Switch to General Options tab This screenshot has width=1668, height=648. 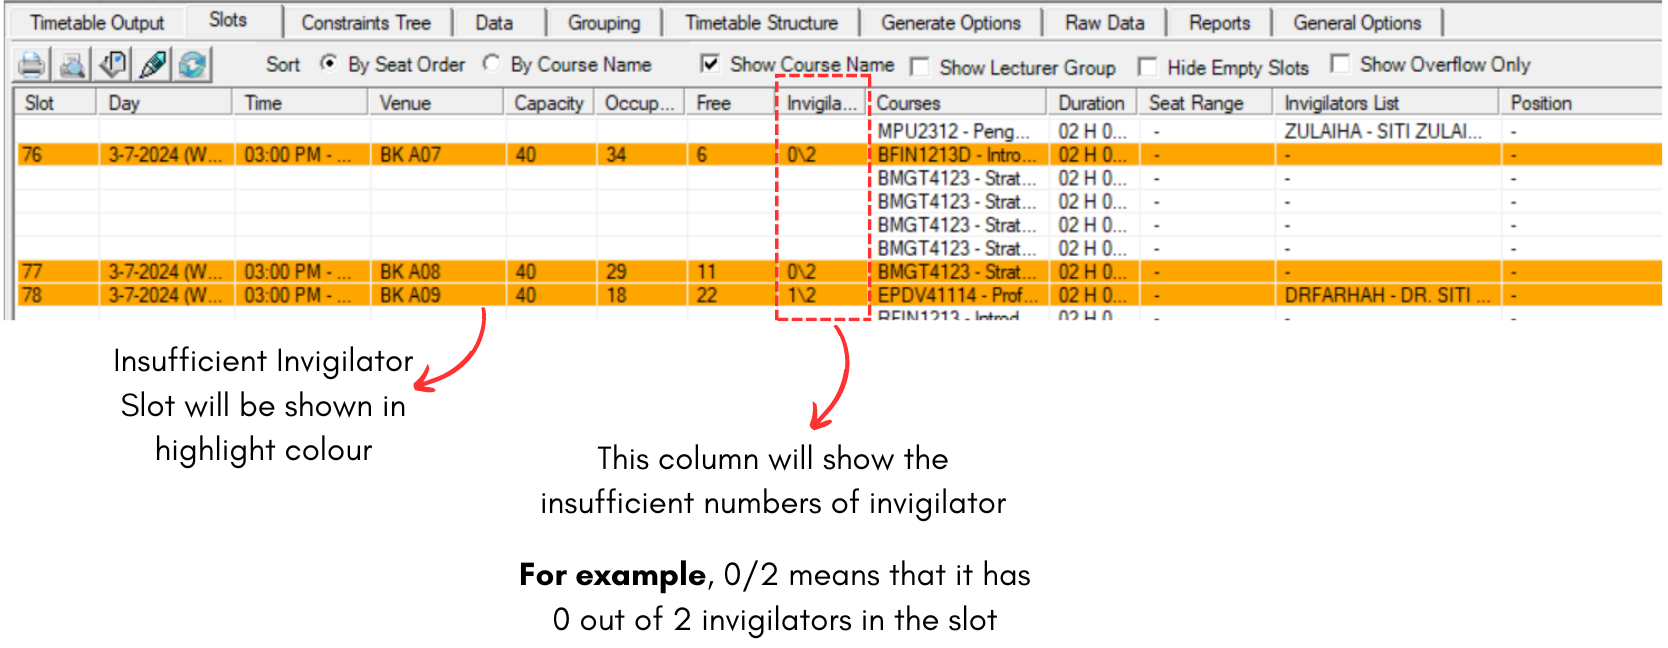pos(1356,23)
